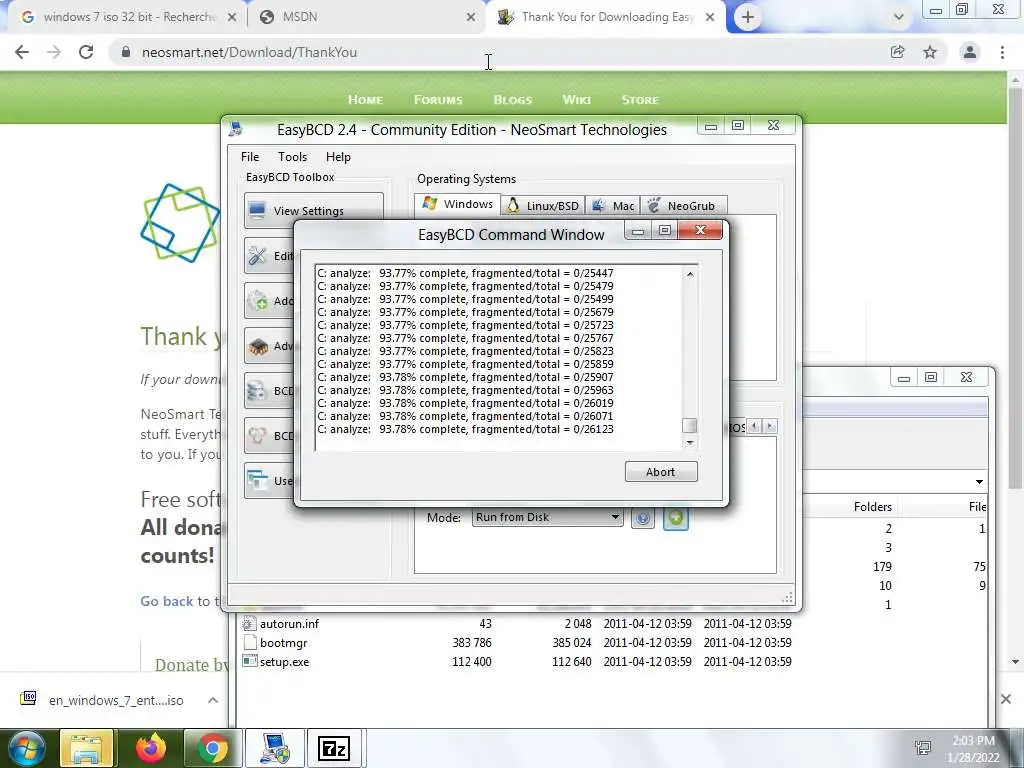Open the Blogs link on NeoSmart site
This screenshot has height=768, width=1024.
click(513, 100)
